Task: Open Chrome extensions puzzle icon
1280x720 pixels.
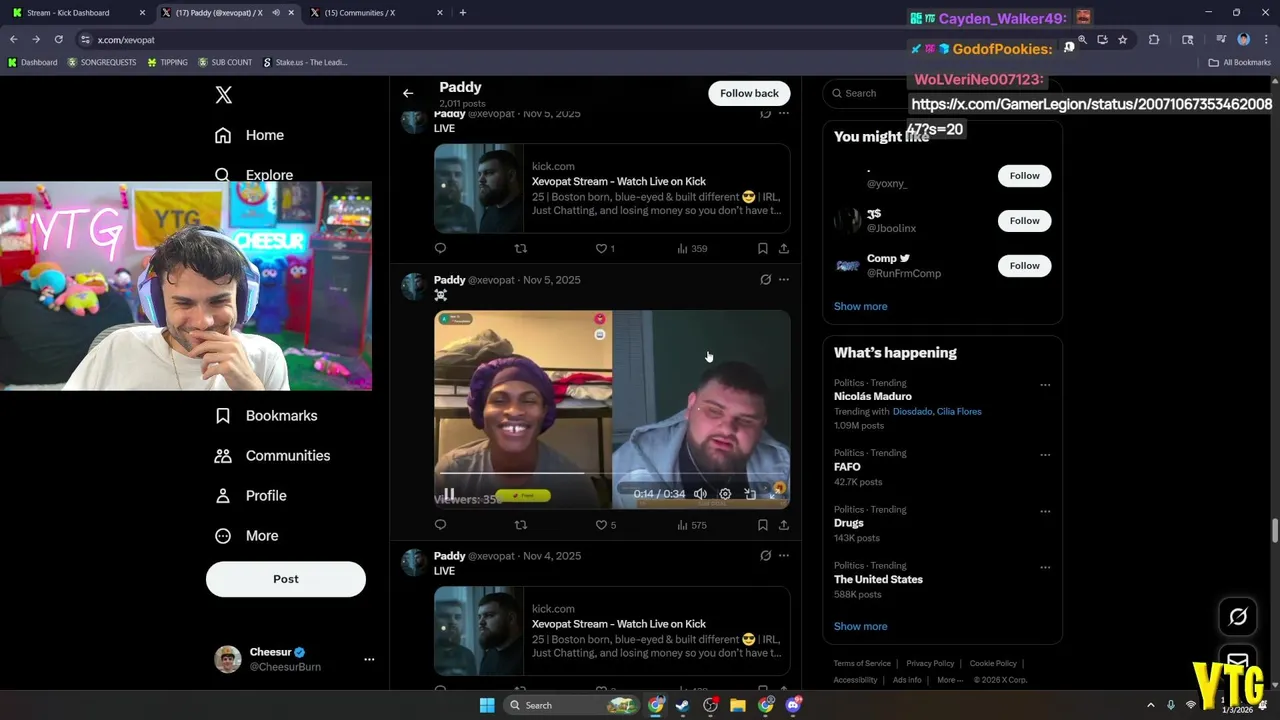Action: click(1153, 40)
